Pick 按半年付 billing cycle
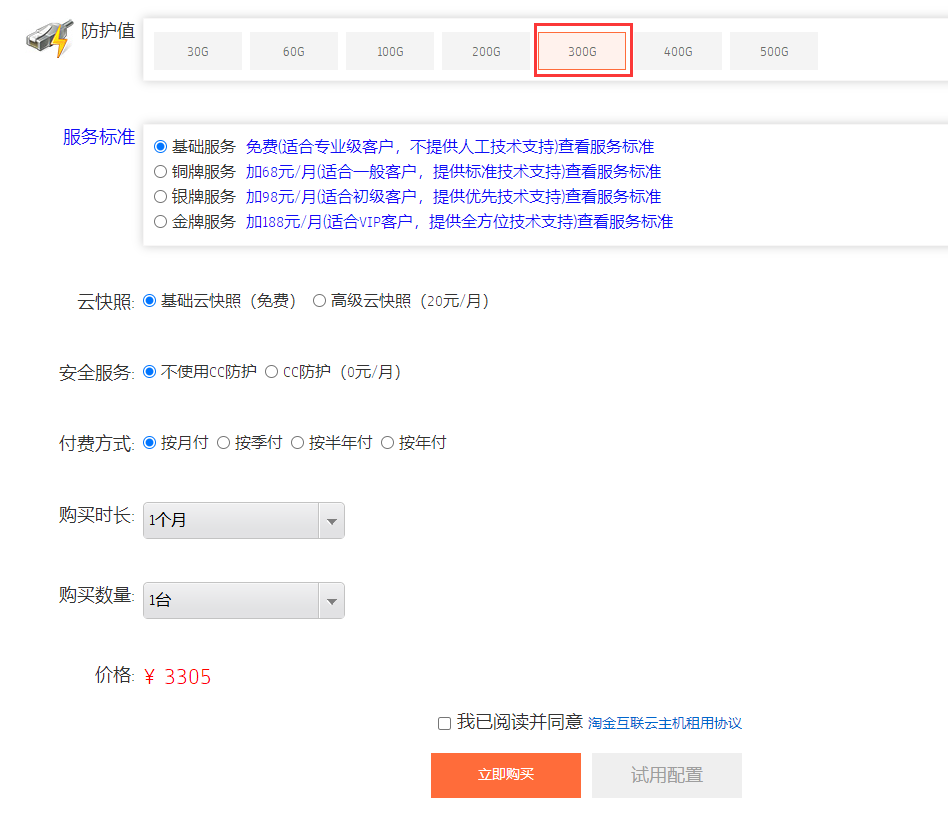The height and width of the screenshot is (818, 948). (298, 442)
